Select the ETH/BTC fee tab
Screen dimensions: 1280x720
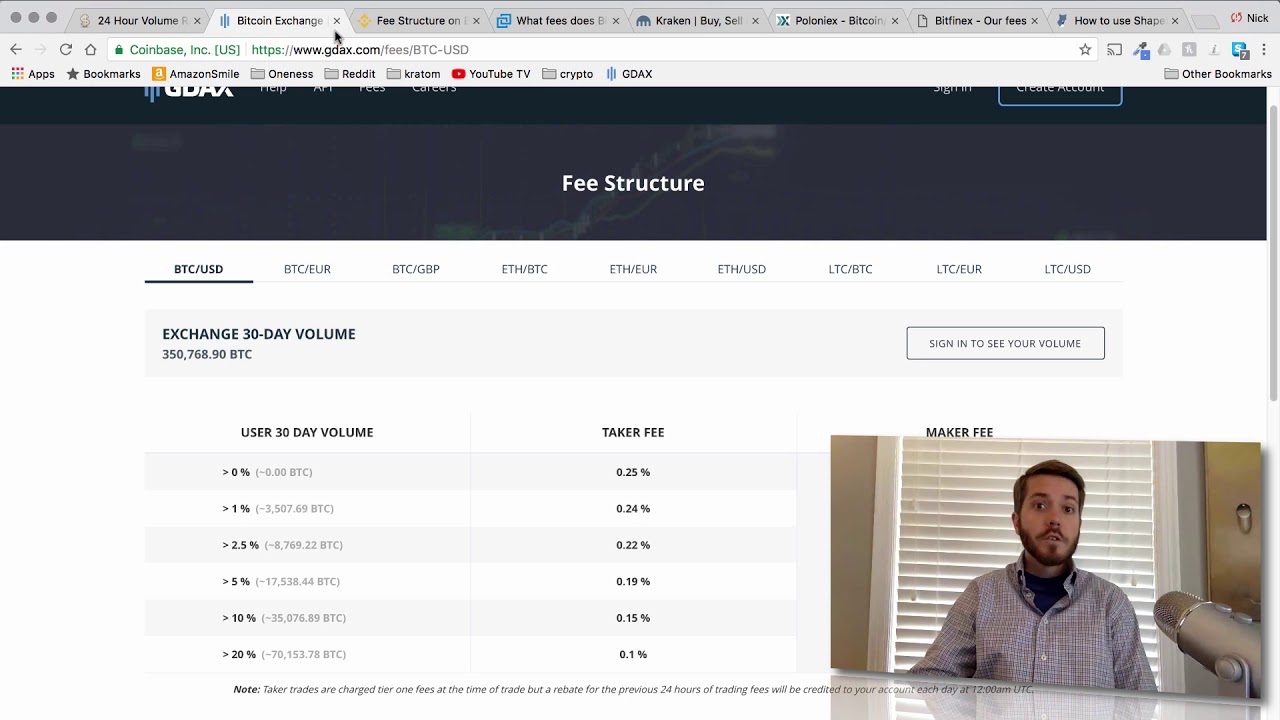(524, 269)
